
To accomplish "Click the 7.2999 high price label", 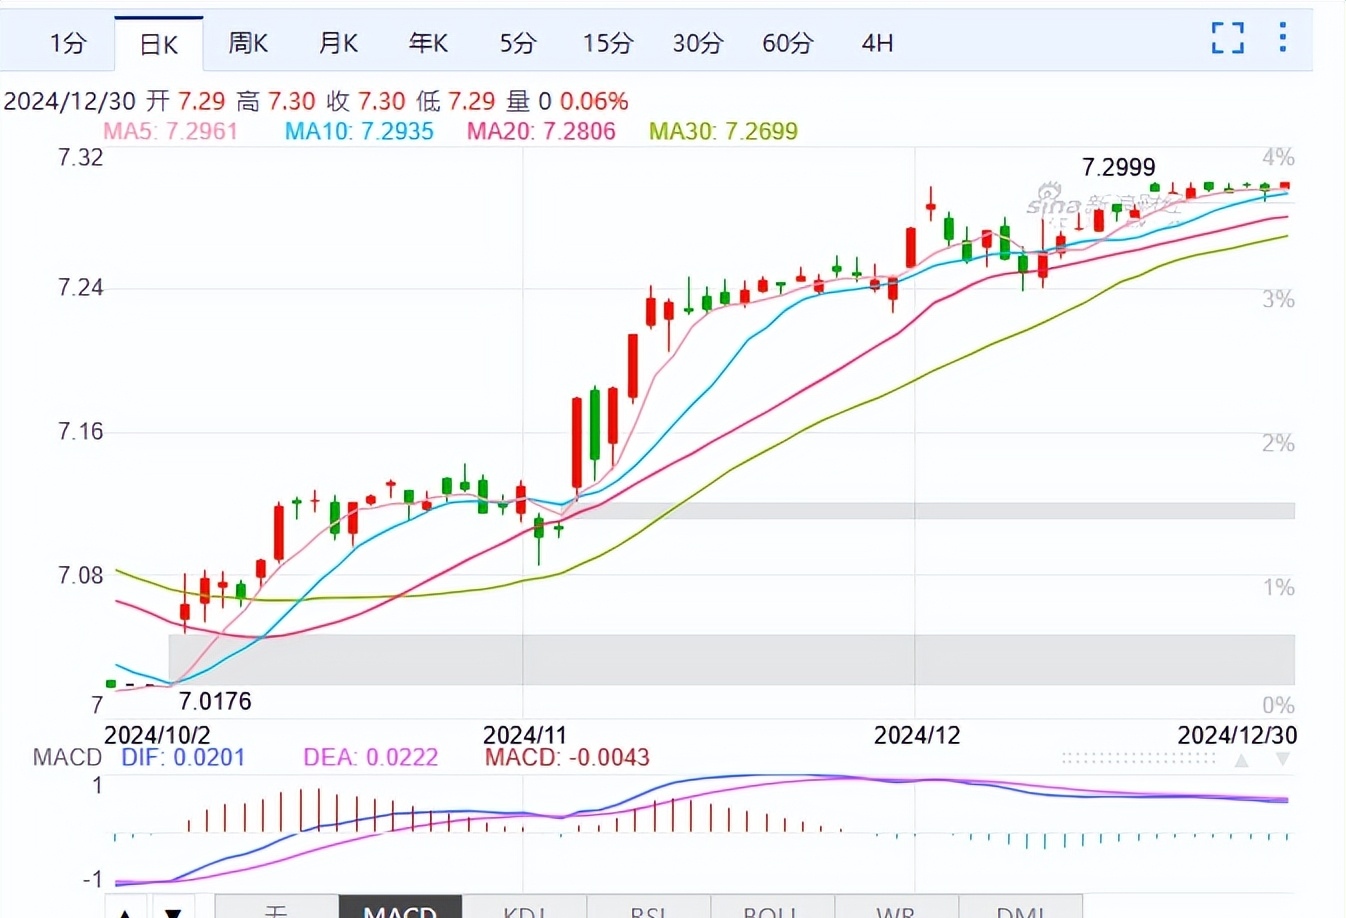I will [x=1119, y=167].
